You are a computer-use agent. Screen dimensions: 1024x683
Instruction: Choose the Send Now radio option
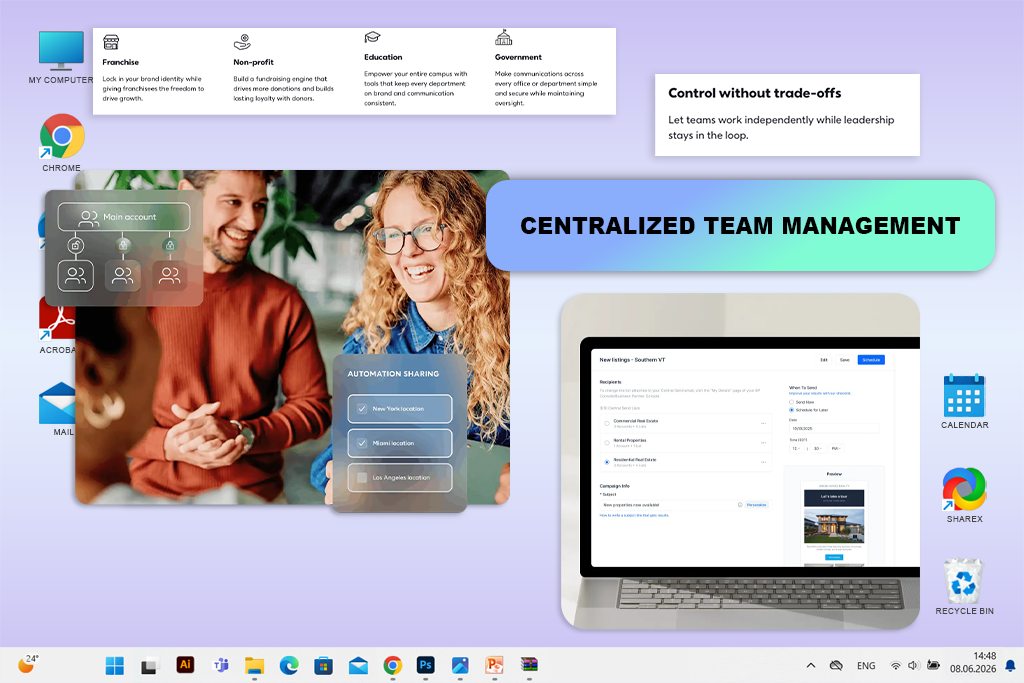(792, 402)
